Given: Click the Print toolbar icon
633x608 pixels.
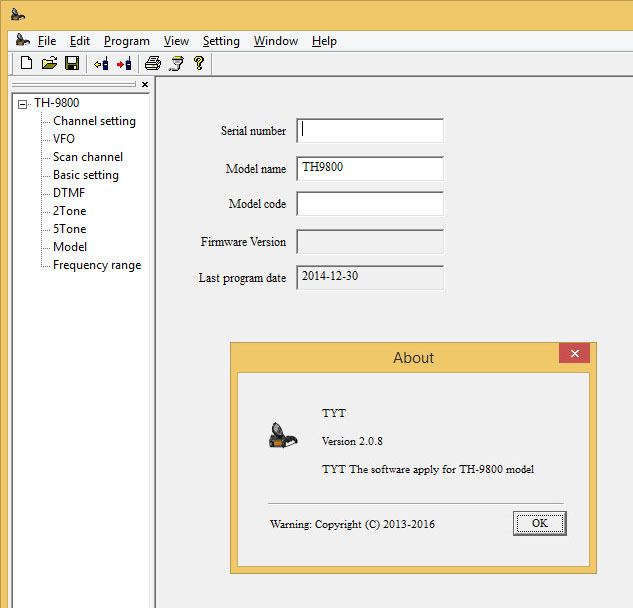Looking at the screenshot, I should pyautogui.click(x=153, y=63).
